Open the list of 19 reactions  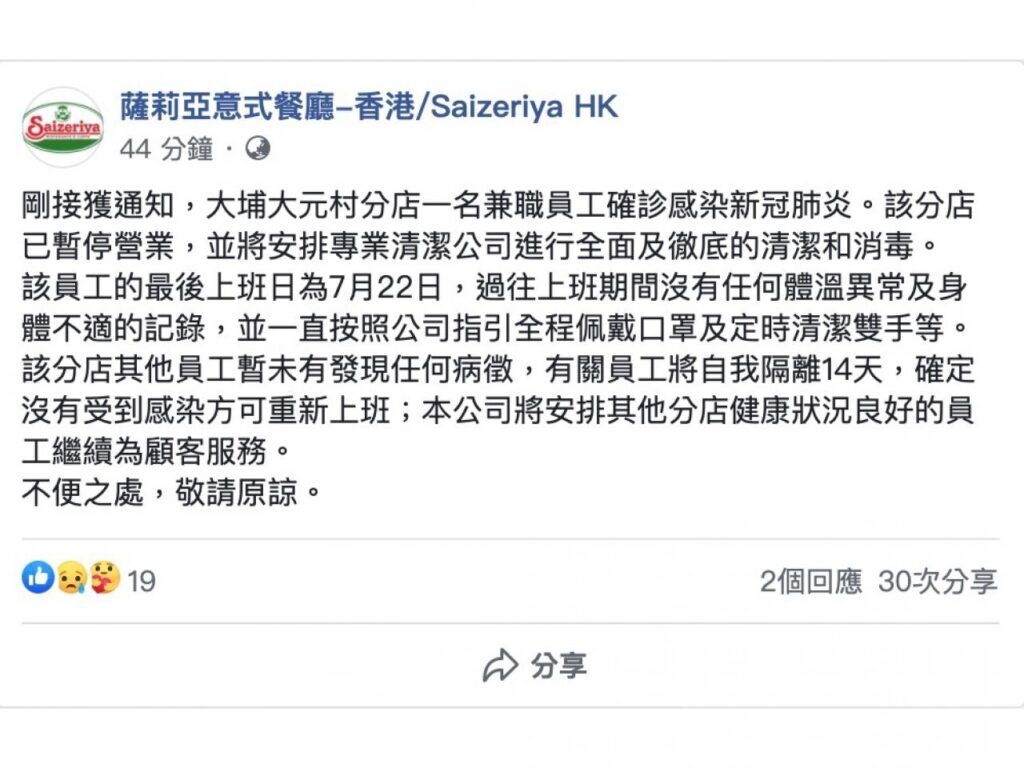coord(141,581)
